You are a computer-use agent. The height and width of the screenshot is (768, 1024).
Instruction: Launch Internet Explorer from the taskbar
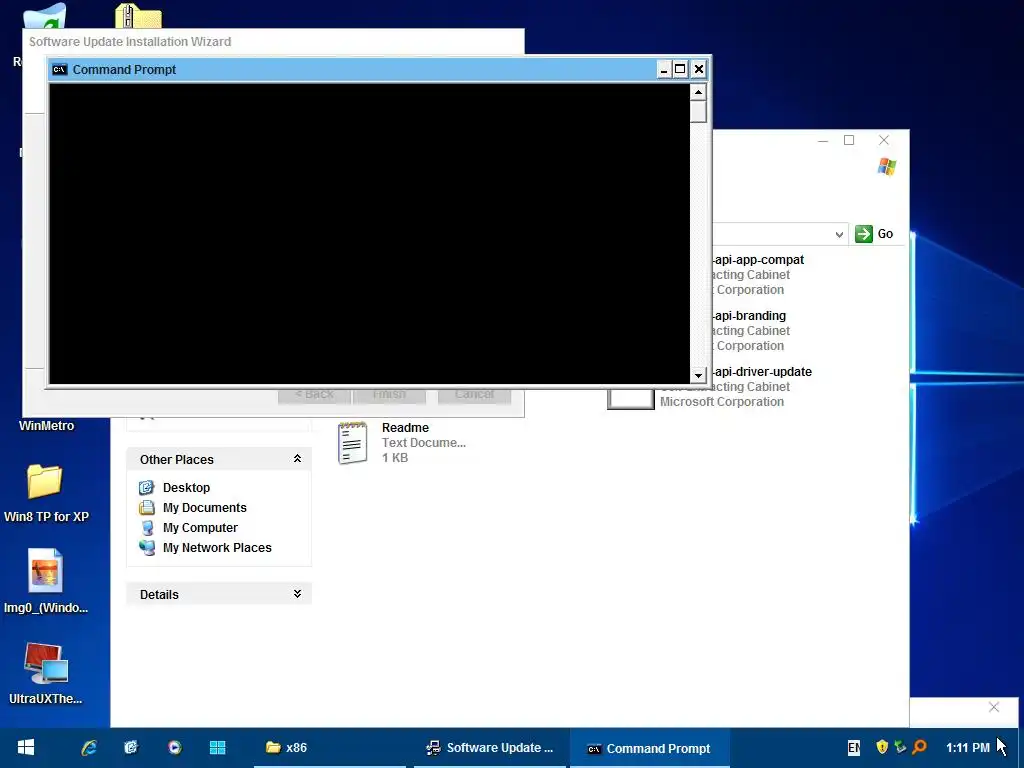pyautogui.click(x=89, y=748)
